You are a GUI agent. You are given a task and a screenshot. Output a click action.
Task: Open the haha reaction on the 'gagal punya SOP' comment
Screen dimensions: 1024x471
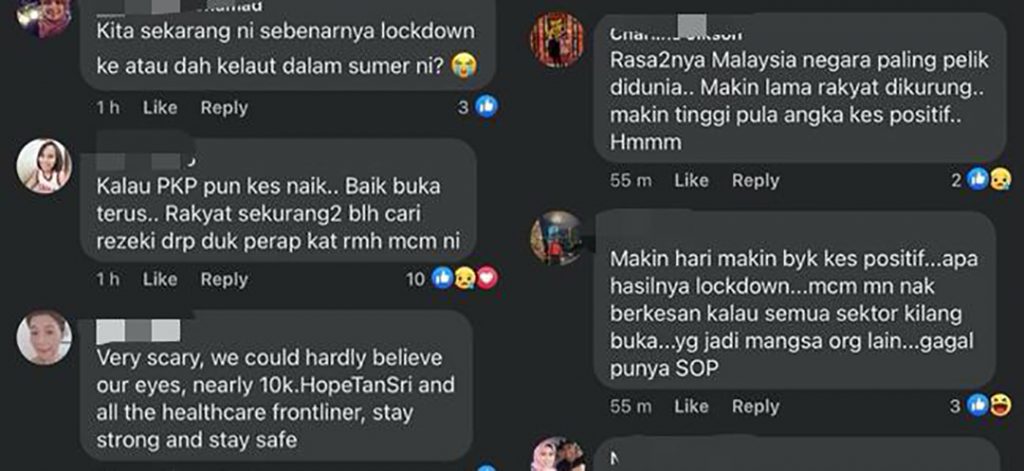coord(1000,406)
